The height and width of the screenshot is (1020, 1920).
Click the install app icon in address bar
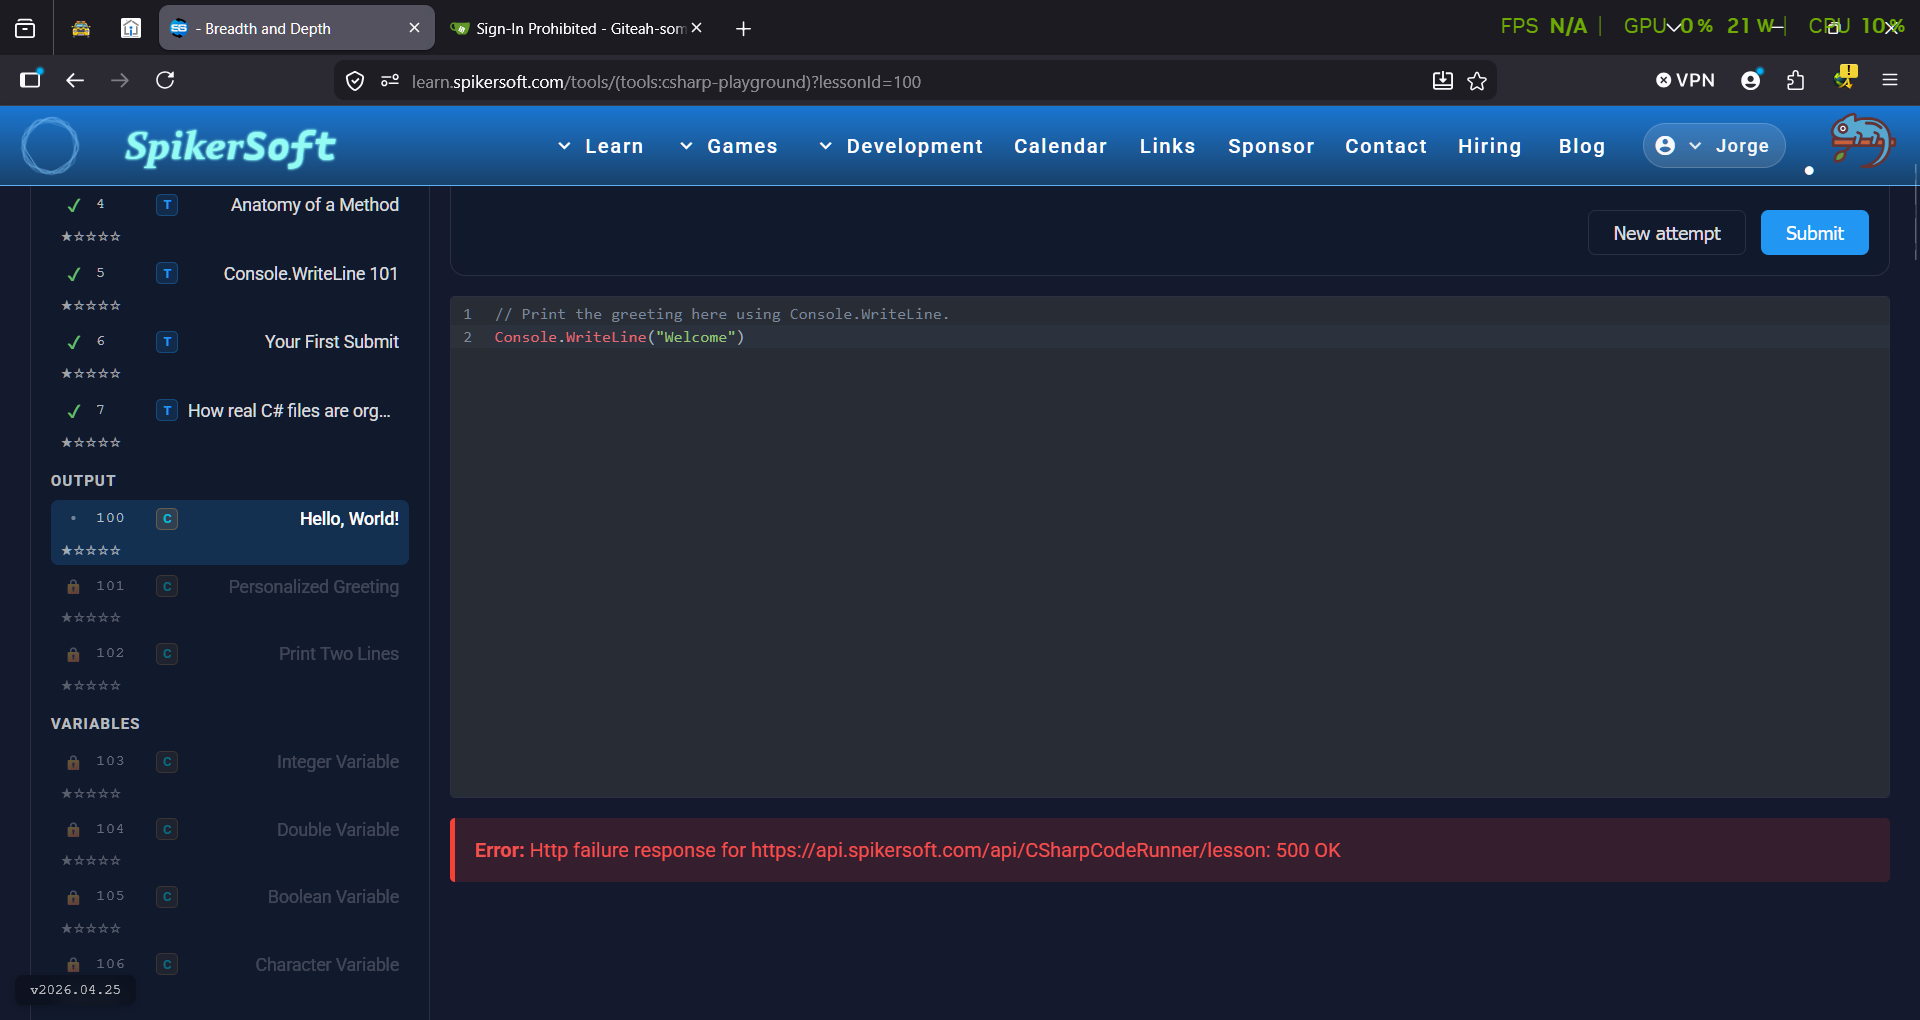(1443, 81)
